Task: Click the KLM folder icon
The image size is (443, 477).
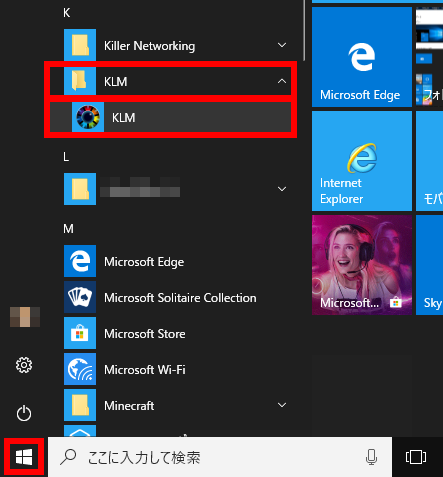Action: click(80, 81)
